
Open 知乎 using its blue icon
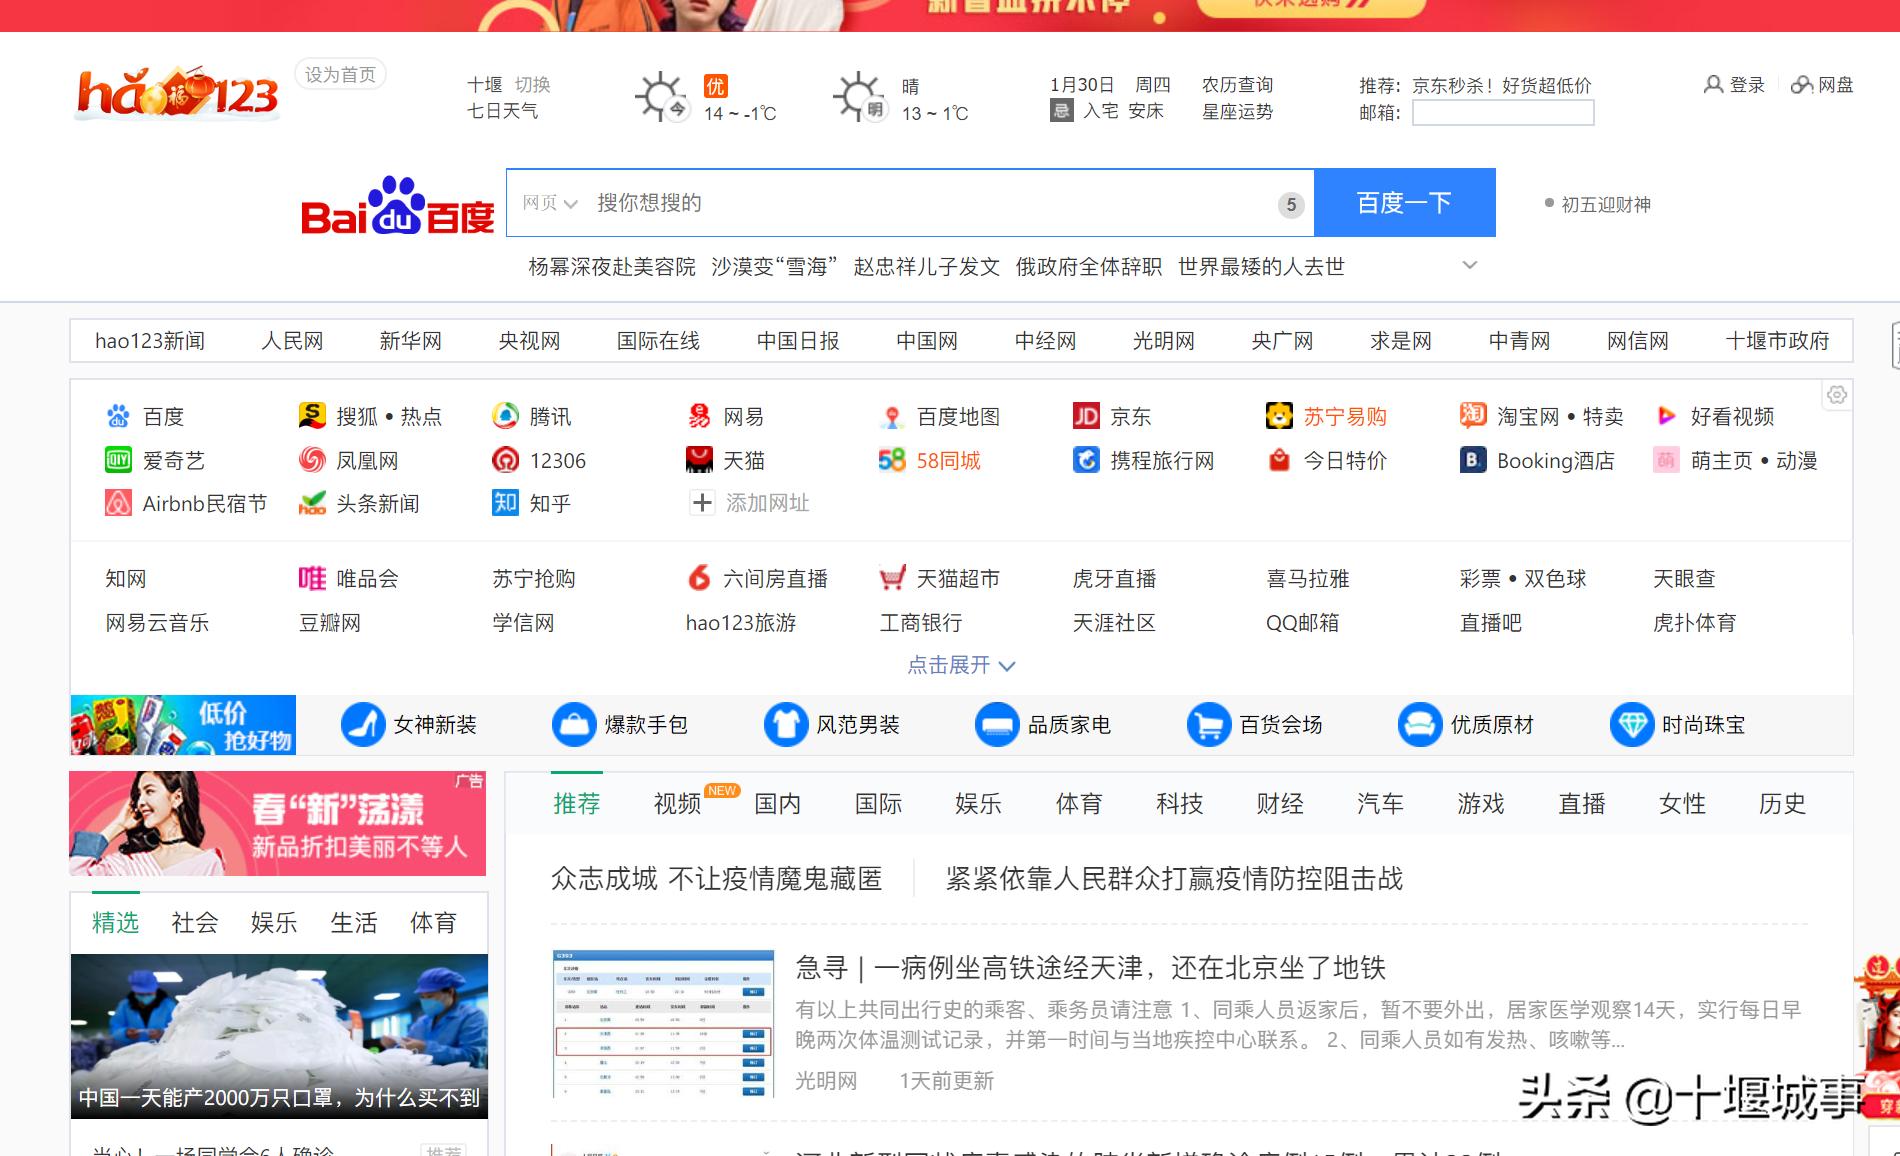coord(505,504)
